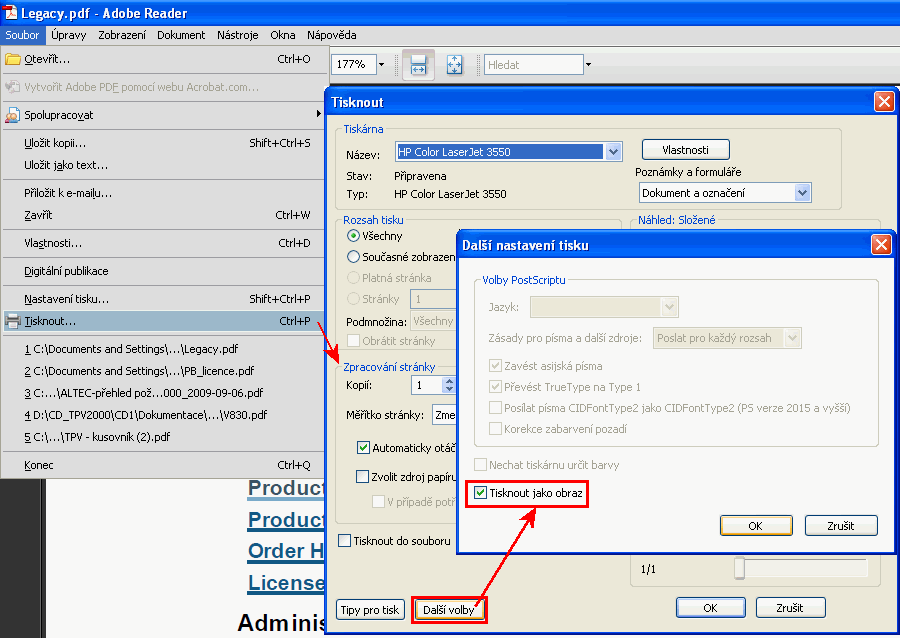The width and height of the screenshot is (900, 638).
Task: Confirm Další nastavení tisku with OK
Action: point(755,526)
